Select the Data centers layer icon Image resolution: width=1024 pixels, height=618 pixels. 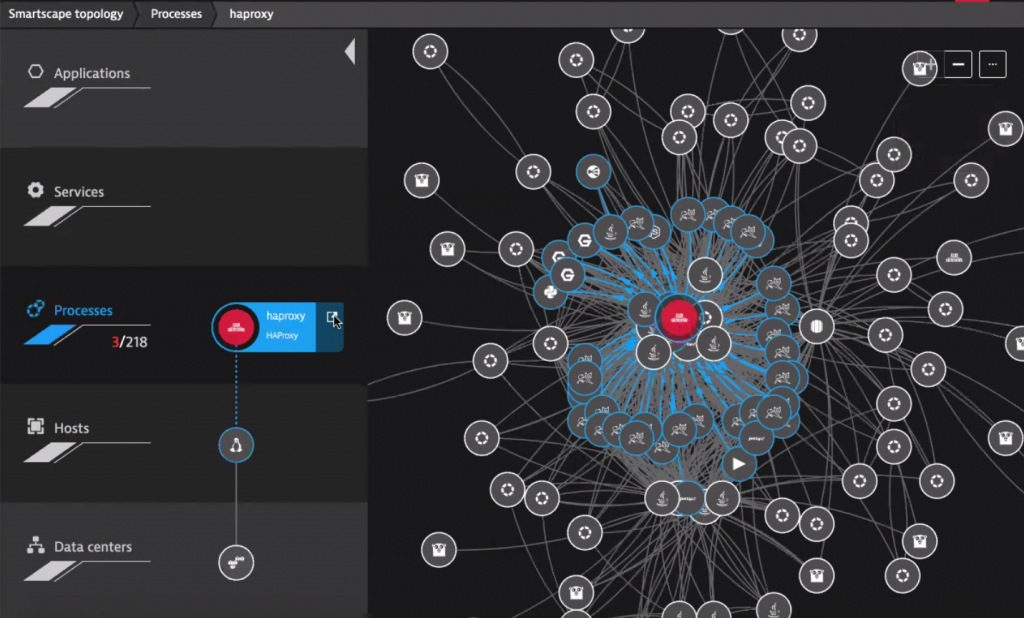[36, 546]
